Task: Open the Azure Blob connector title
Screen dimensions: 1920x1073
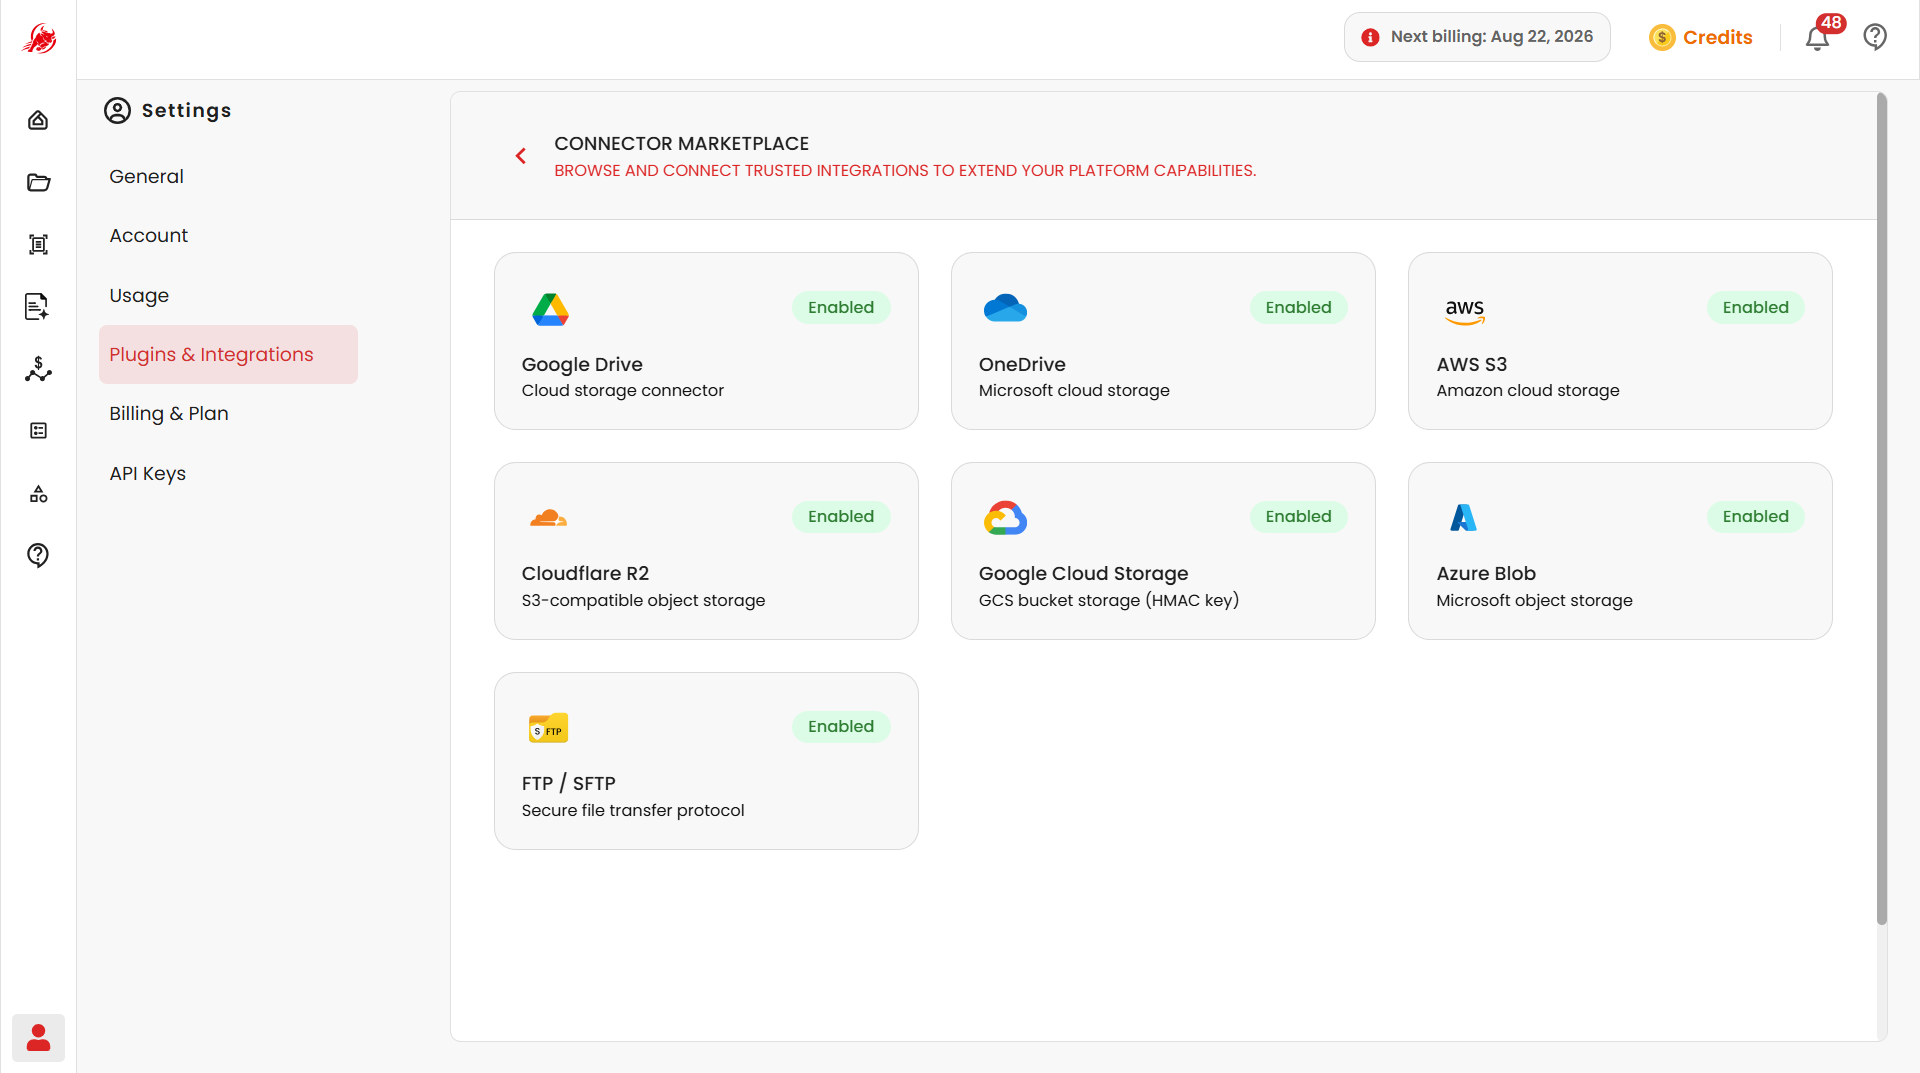Action: click(1486, 574)
